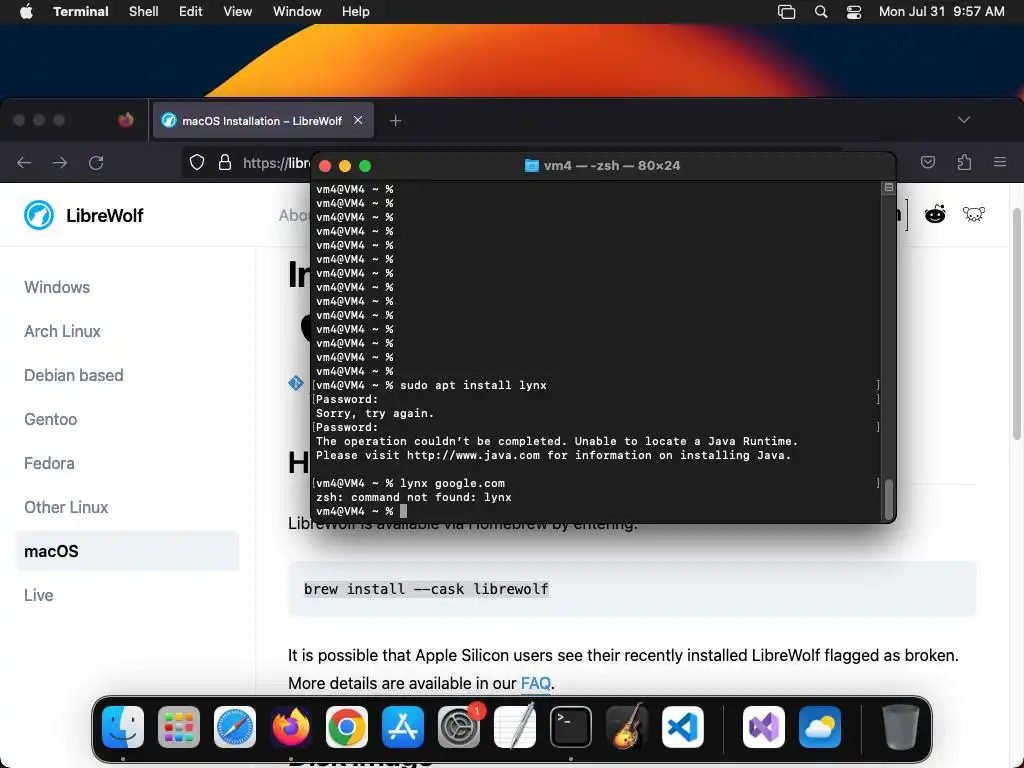
Task: Open TextEdit from the Dock
Action: click(515, 727)
